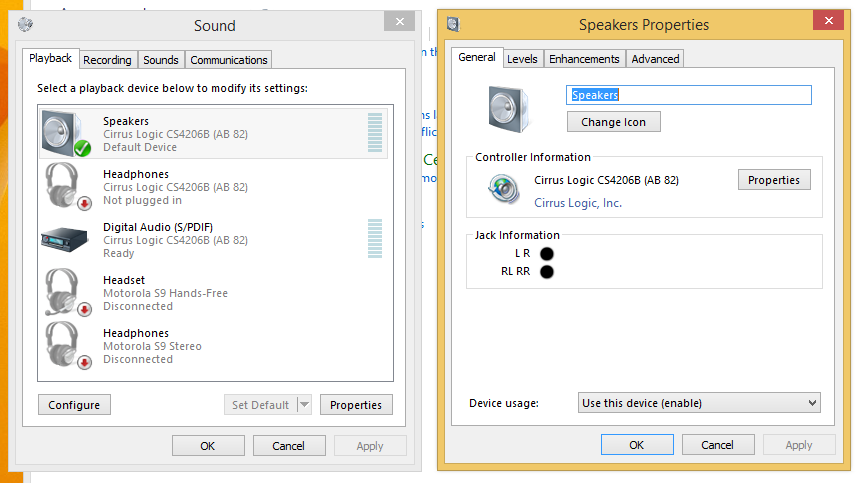
Task: Close the Sound window
Action: [400, 21]
